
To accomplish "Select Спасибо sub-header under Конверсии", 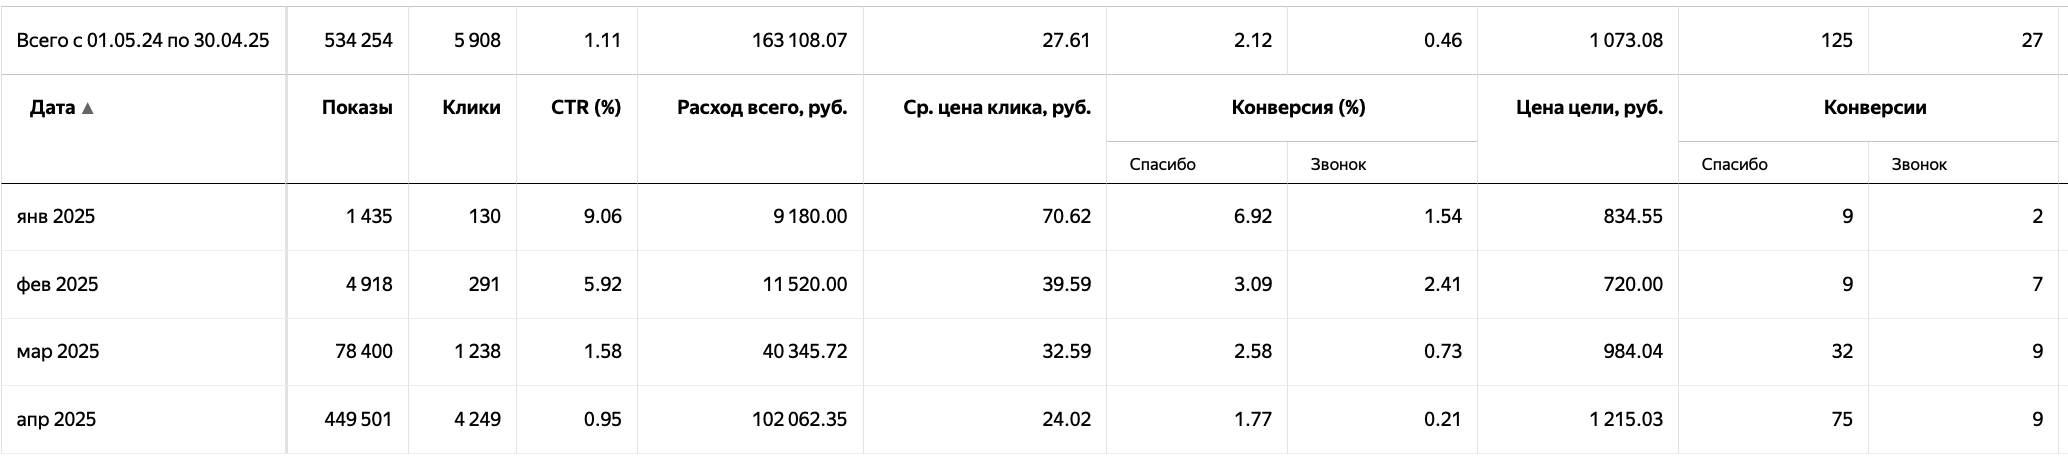I will (1735, 164).
